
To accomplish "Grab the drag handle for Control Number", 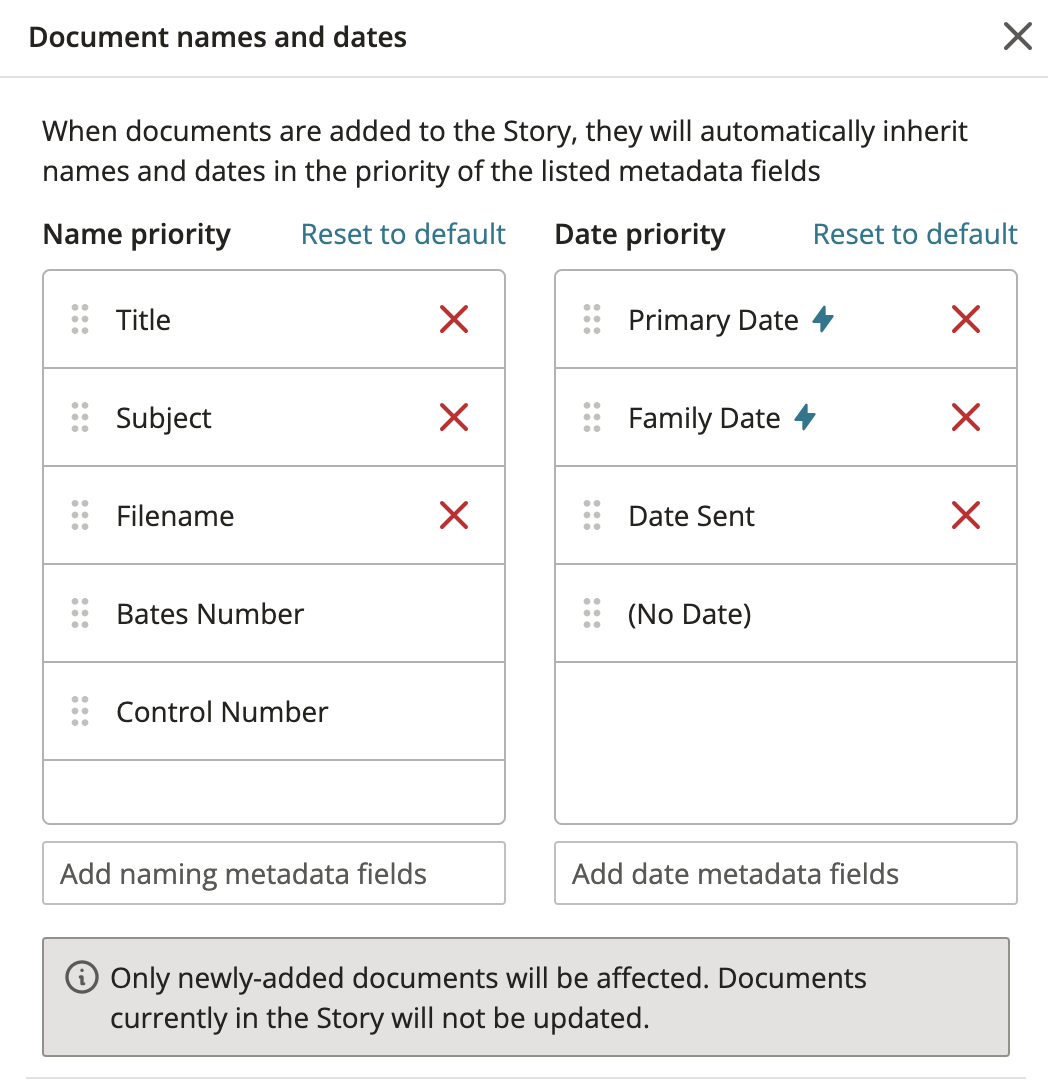I will point(80,711).
